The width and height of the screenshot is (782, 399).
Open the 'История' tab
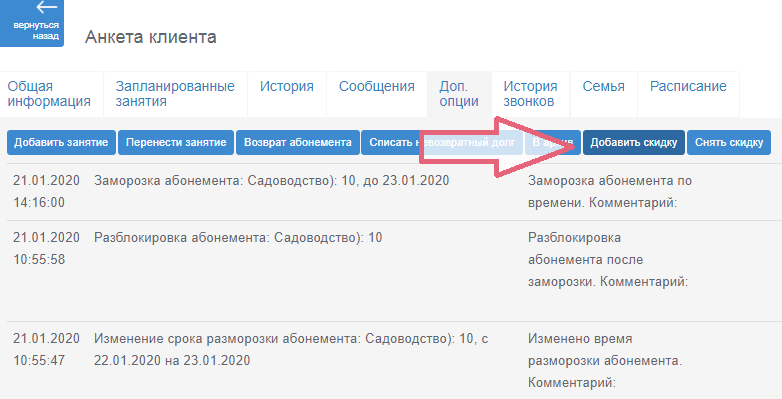pos(287,94)
